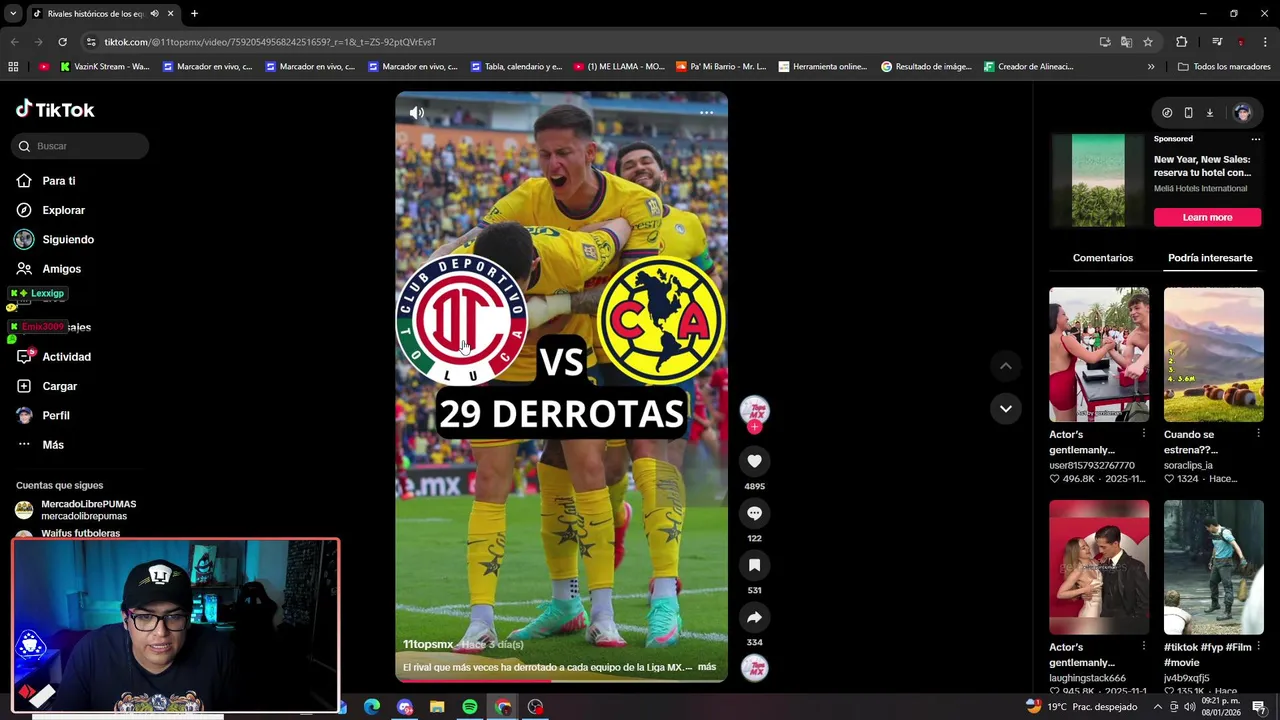Image resolution: width=1280 pixels, height=720 pixels.
Task: Focus the Buscar search field
Action: coord(80,146)
